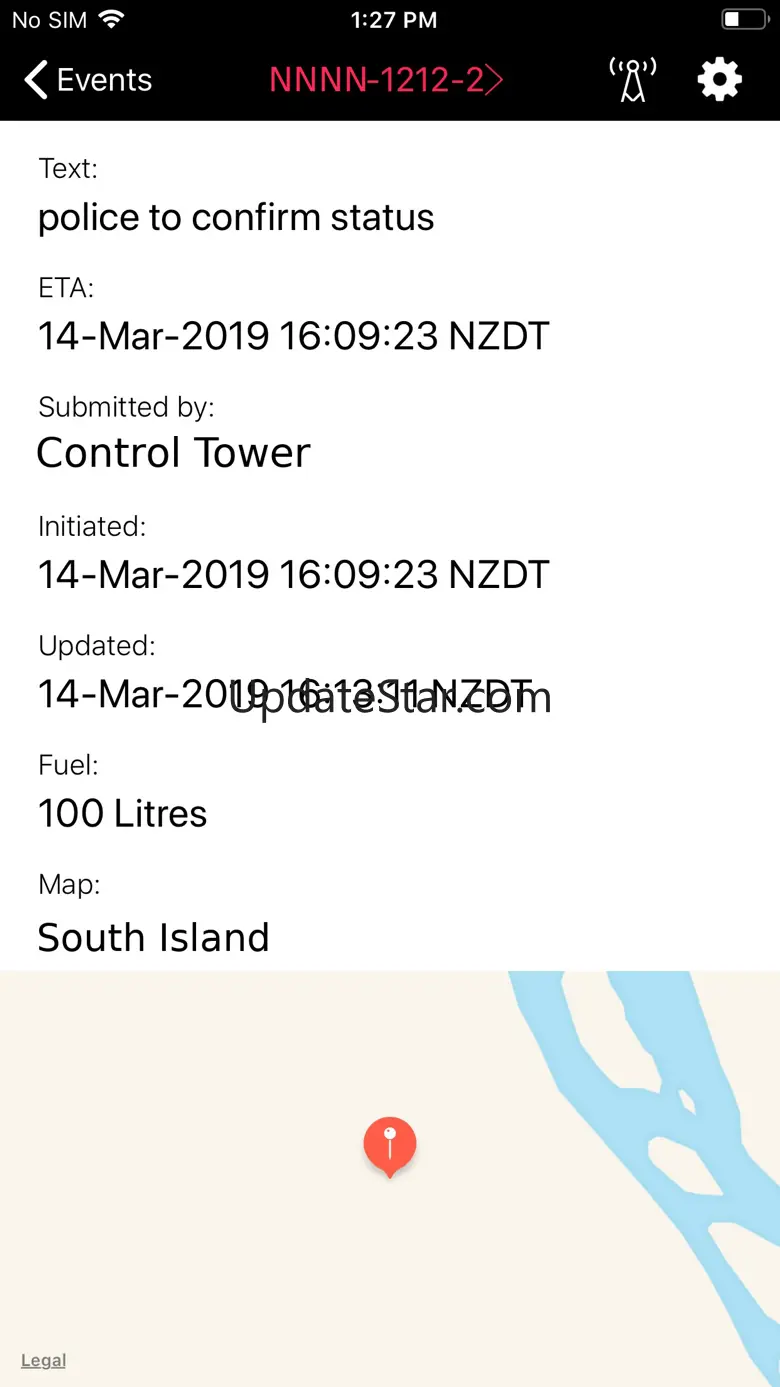Tap the Wi-Fi status icon
The image size is (780, 1387).
point(112,20)
